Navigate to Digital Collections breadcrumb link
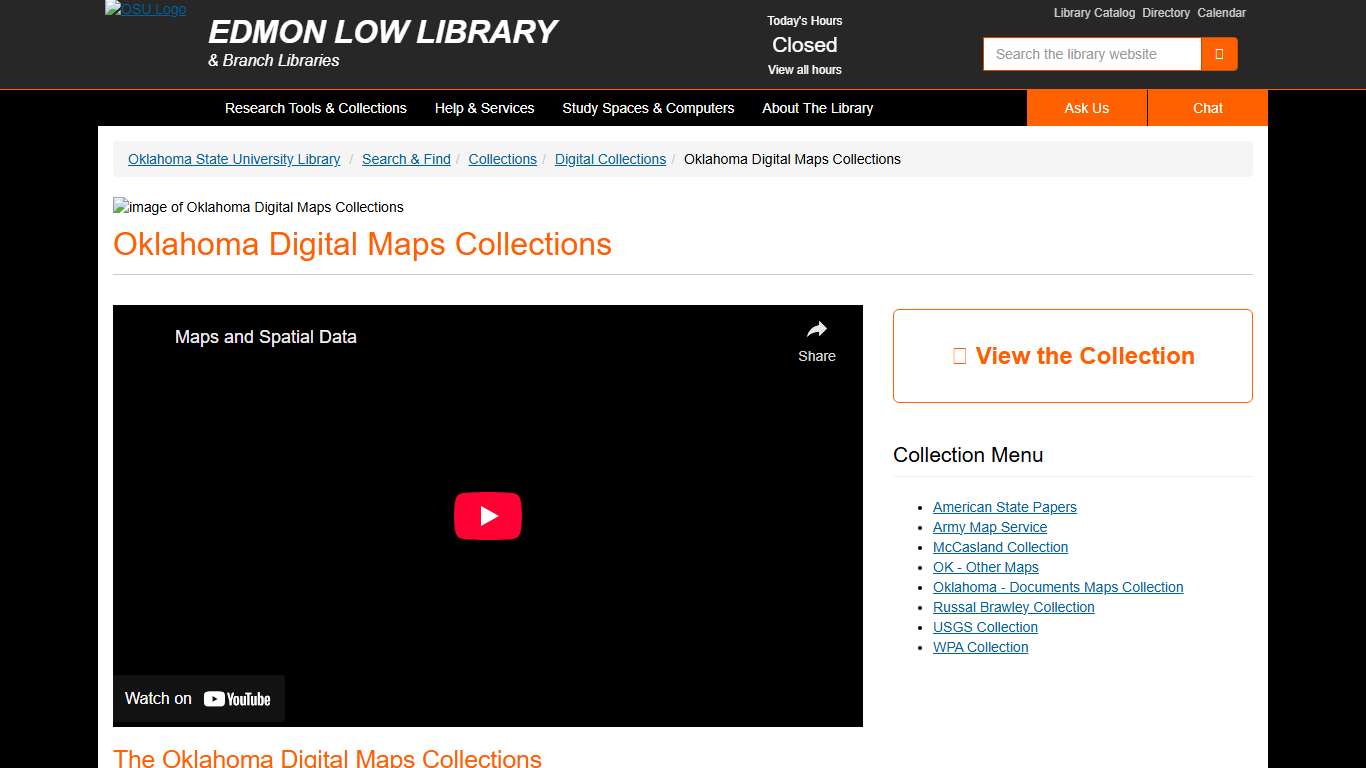 click(x=610, y=159)
